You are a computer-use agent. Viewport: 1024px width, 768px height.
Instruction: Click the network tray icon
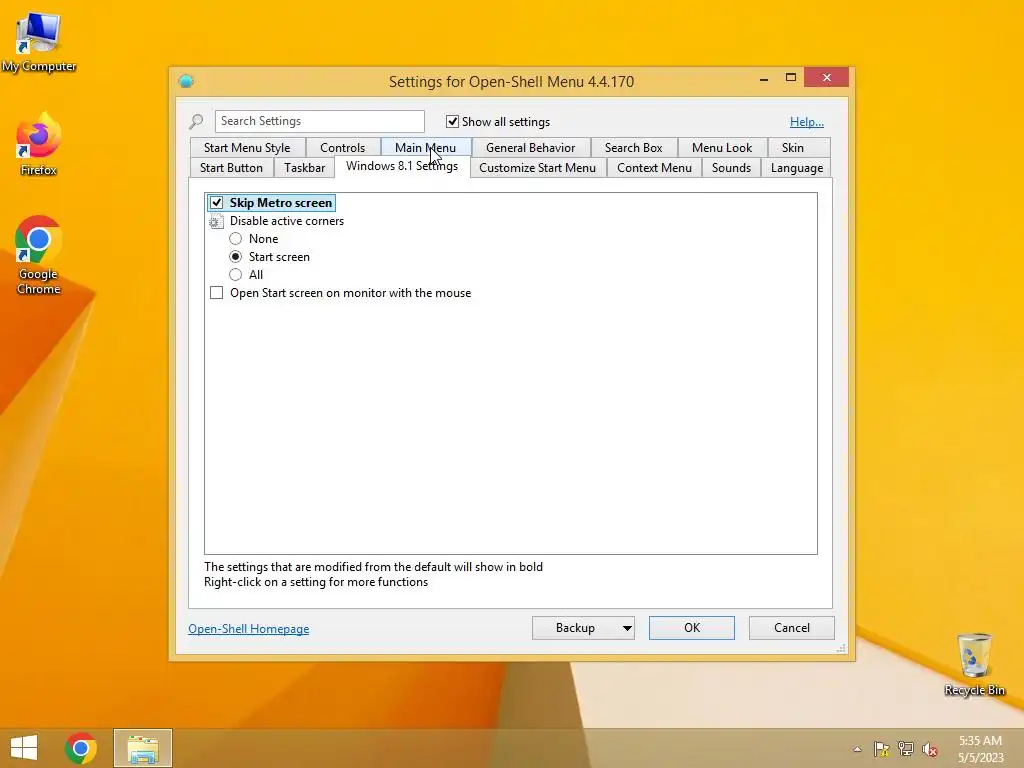pyautogui.click(x=906, y=749)
